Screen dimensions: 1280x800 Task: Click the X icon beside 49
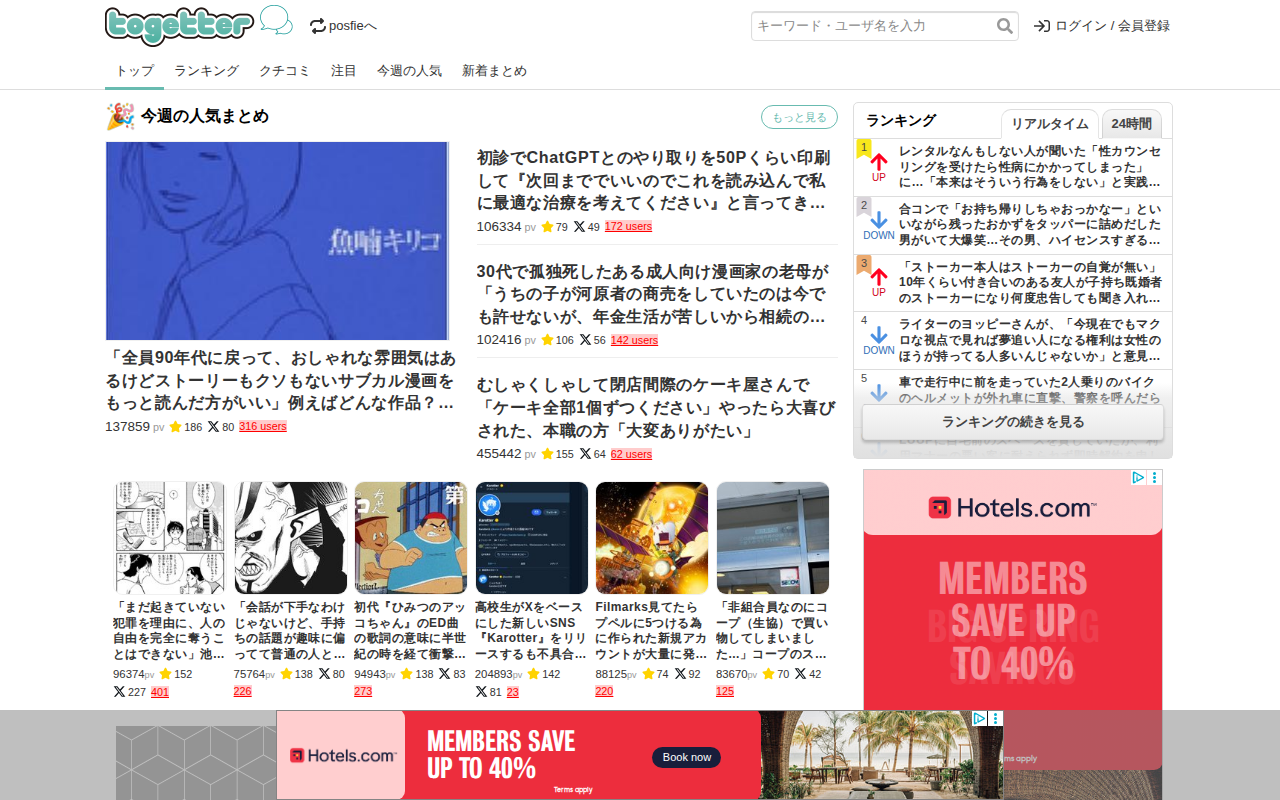coord(579,227)
